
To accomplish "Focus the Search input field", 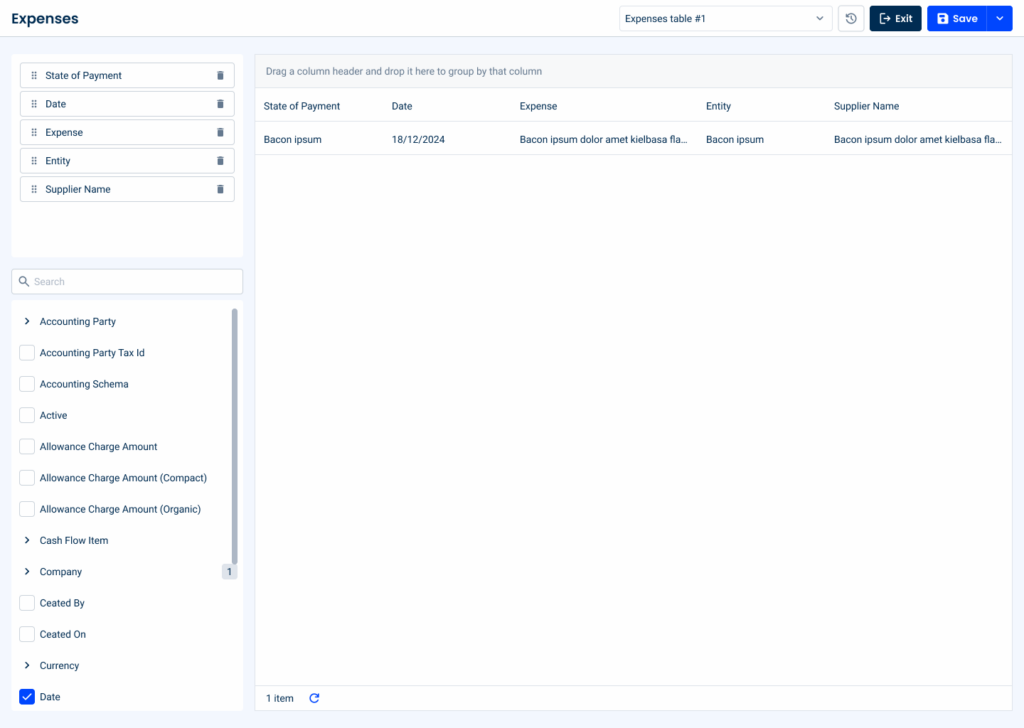I will click(x=127, y=281).
